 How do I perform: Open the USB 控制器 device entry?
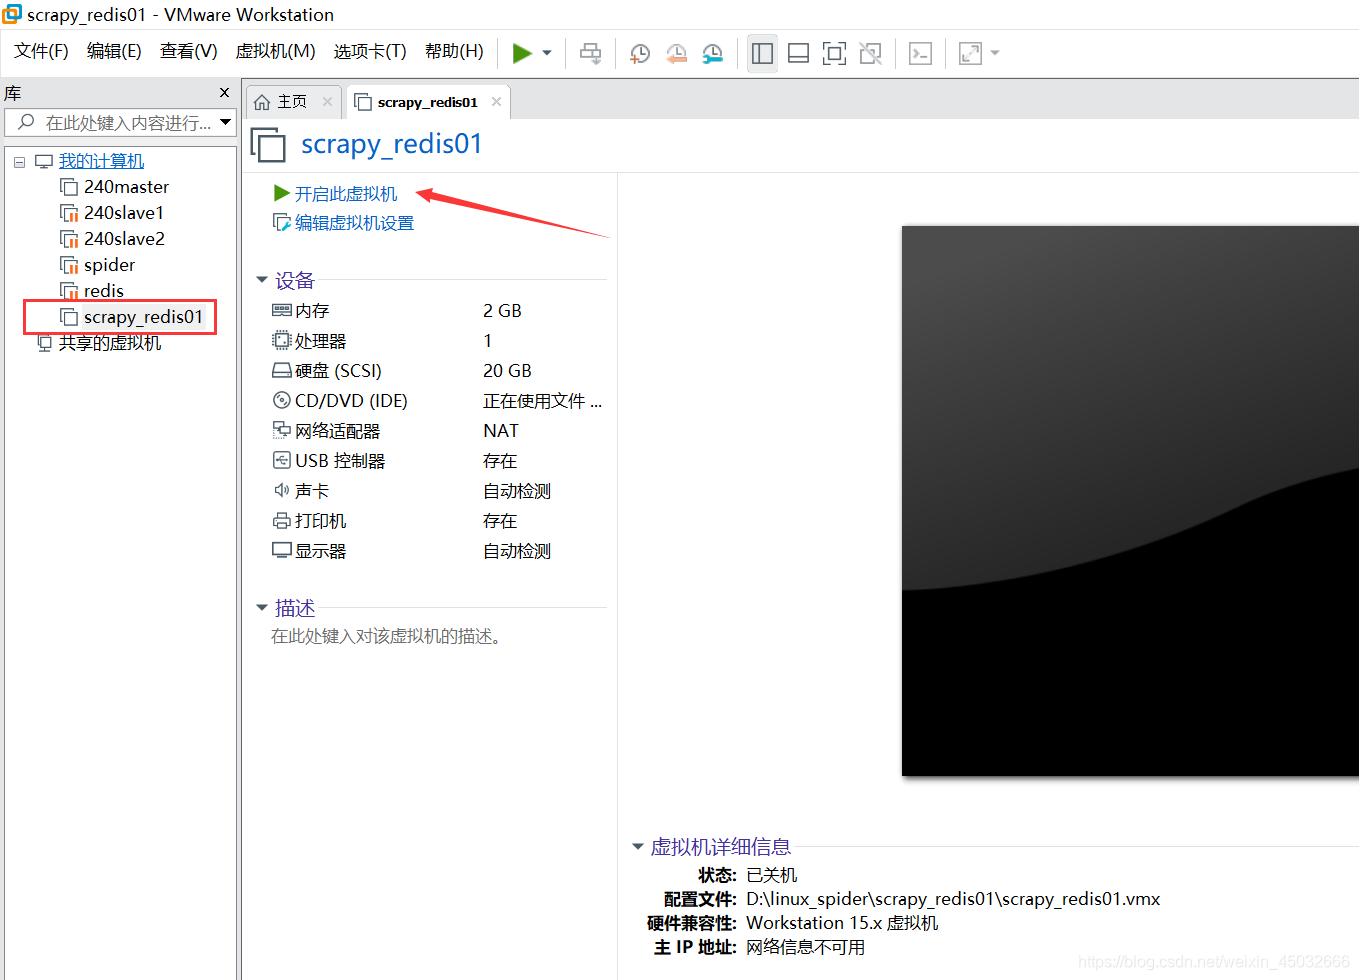pos(340,461)
